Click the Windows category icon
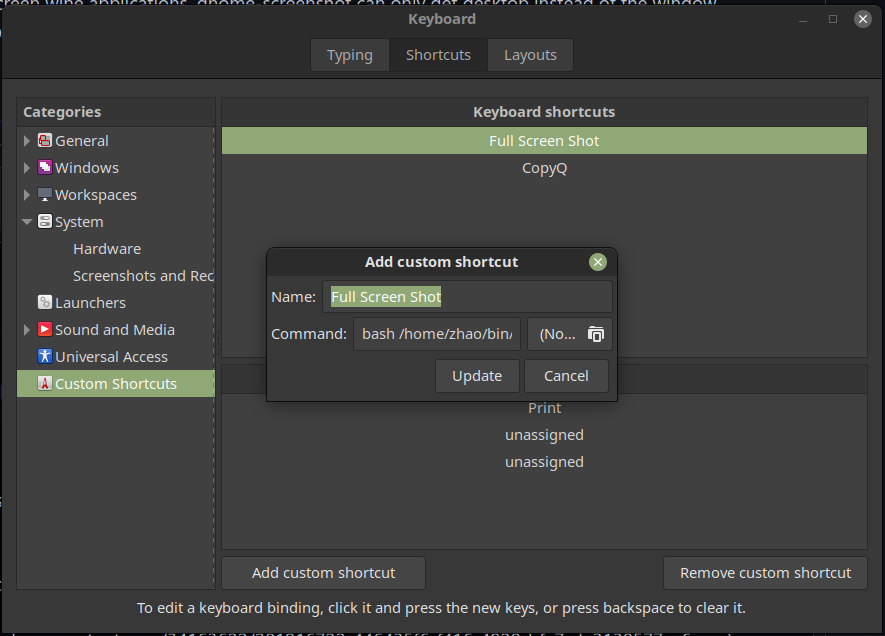Viewport: 885px width, 636px height. [44, 167]
